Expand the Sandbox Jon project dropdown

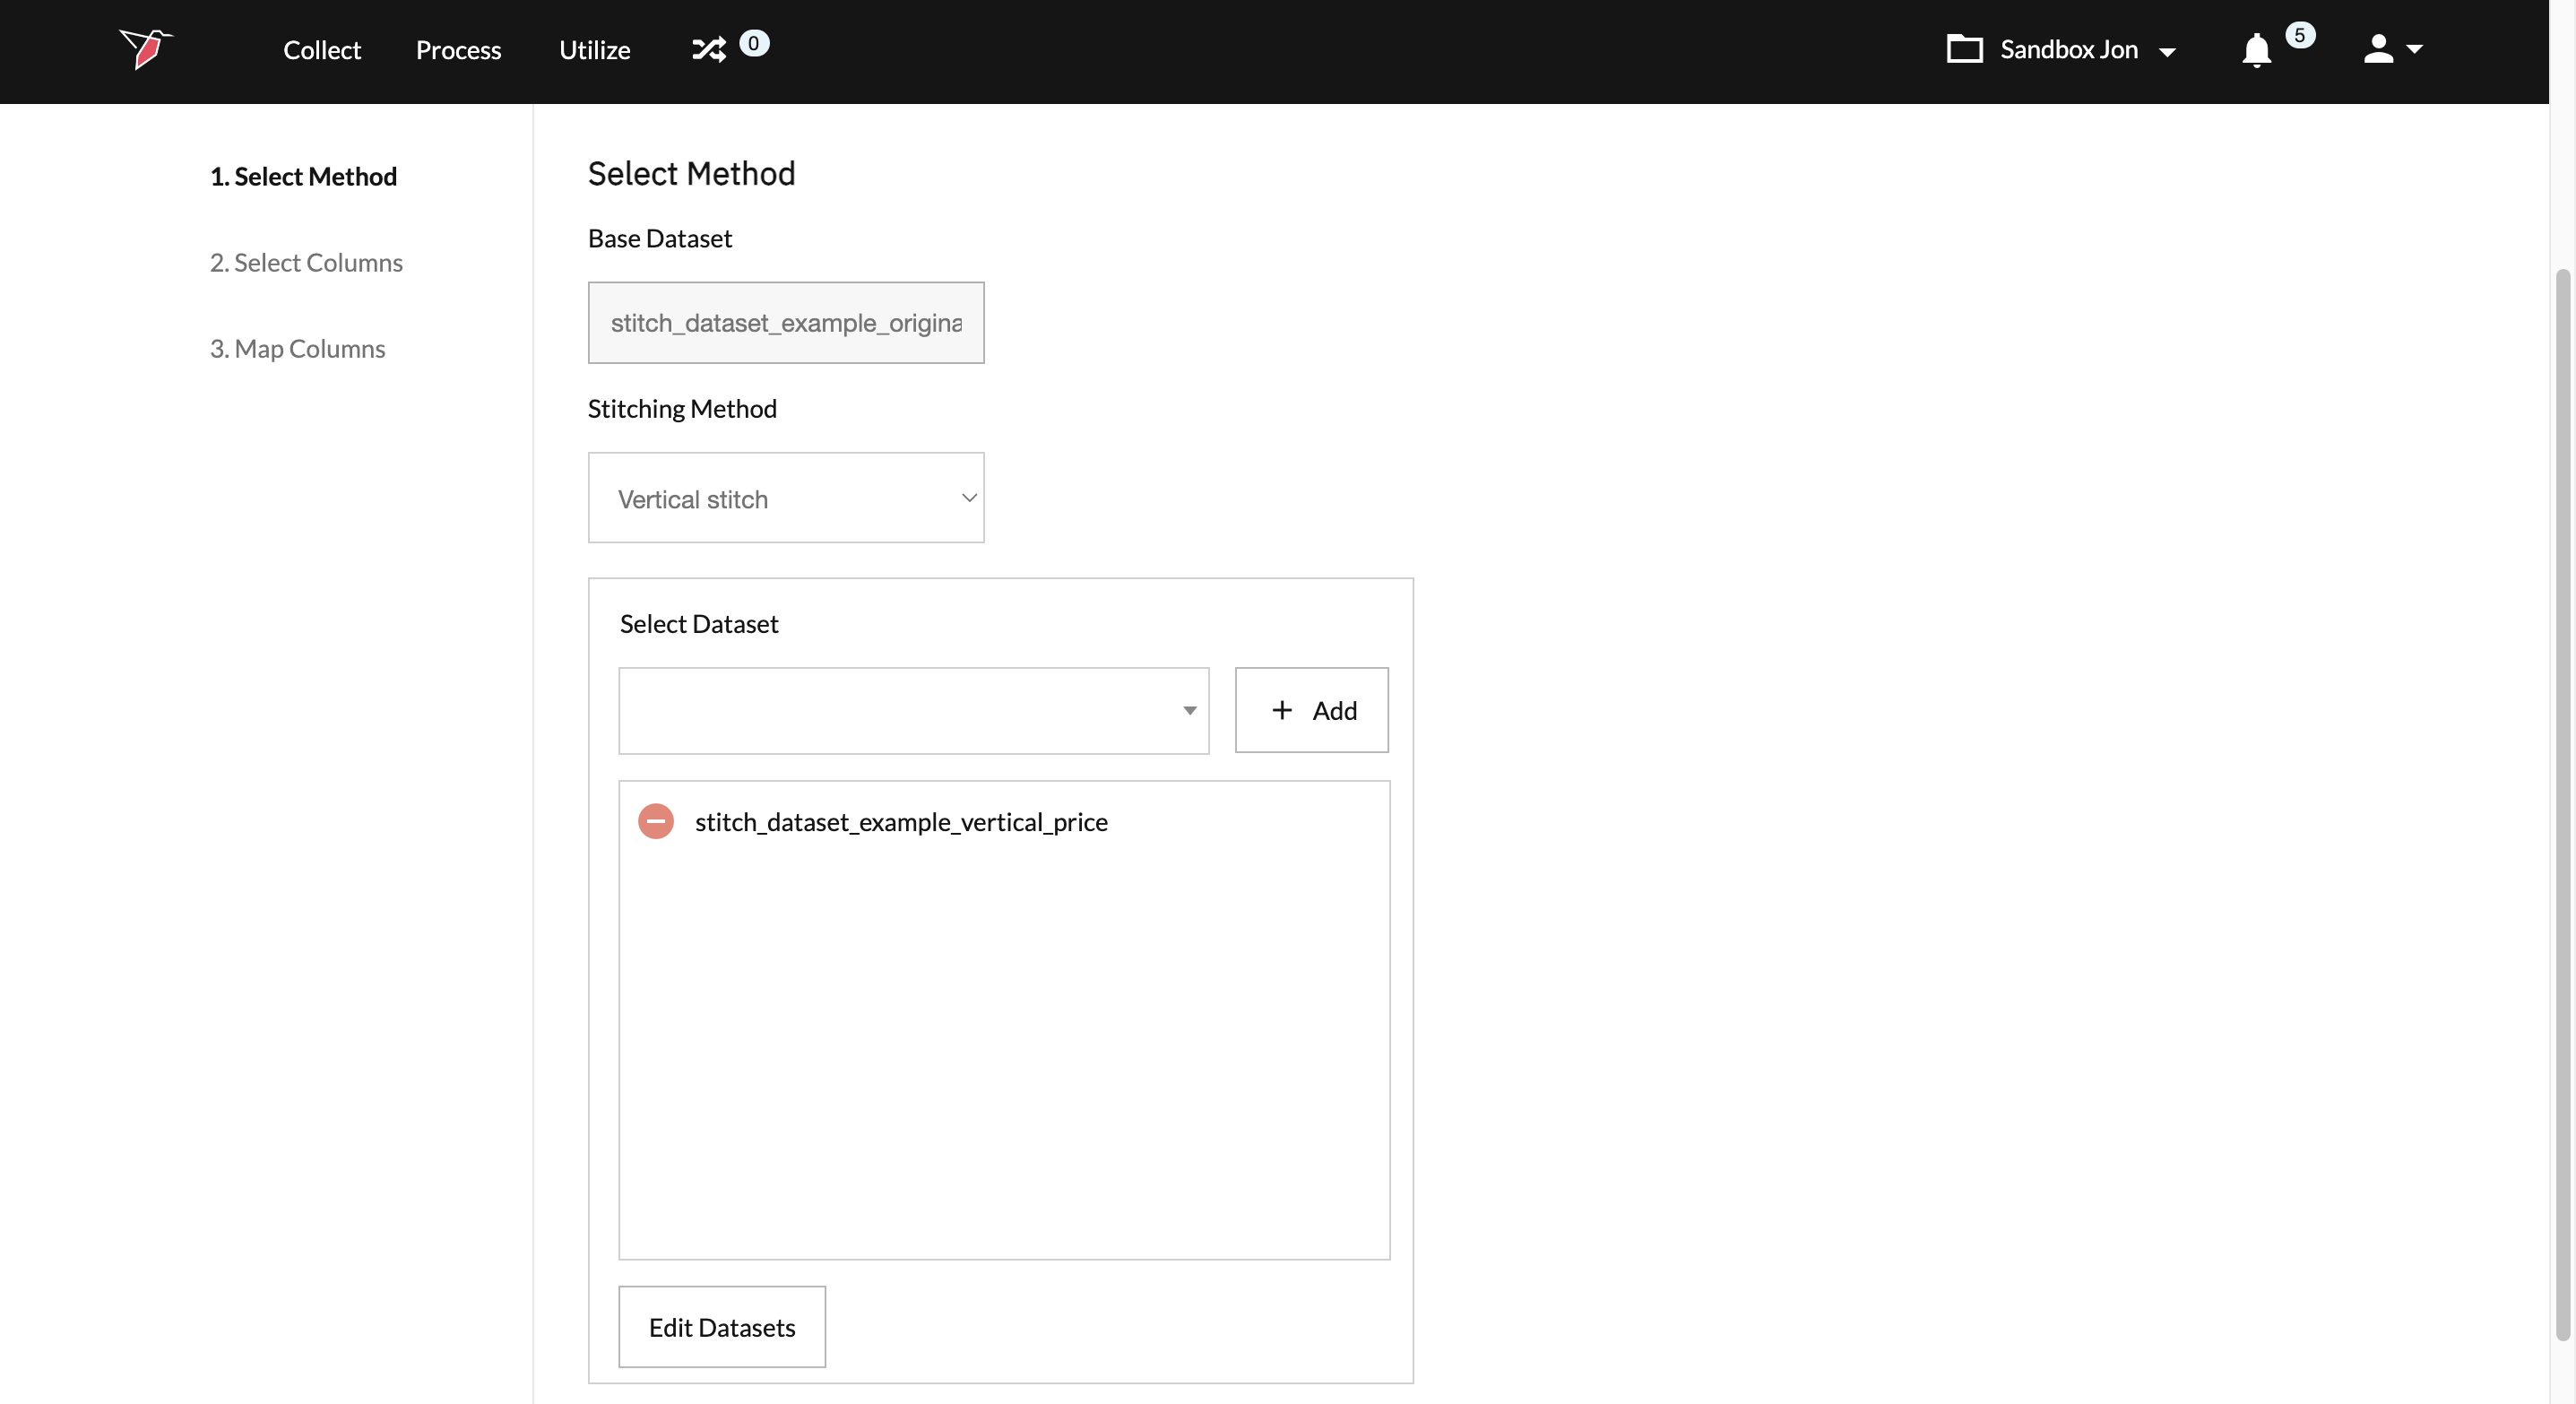[2167, 51]
